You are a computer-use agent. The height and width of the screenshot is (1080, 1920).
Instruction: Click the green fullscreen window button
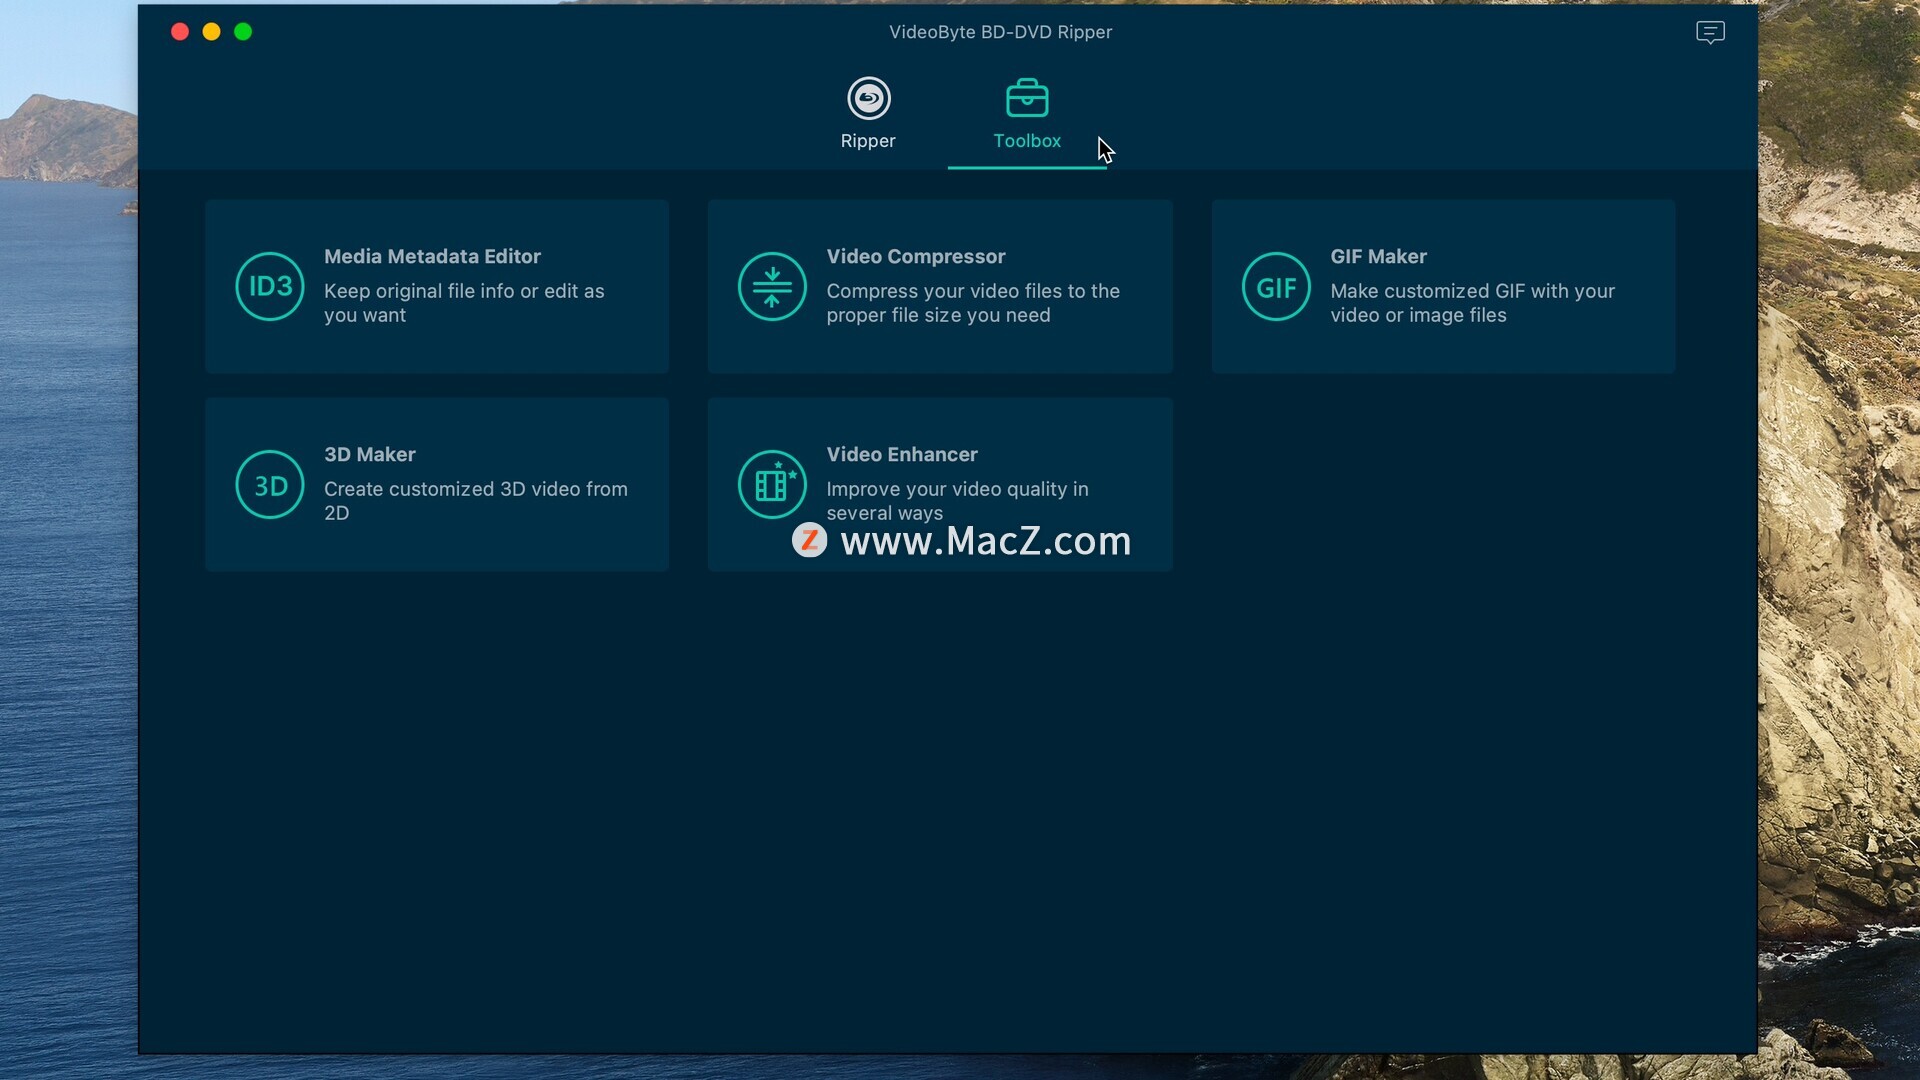pos(243,32)
